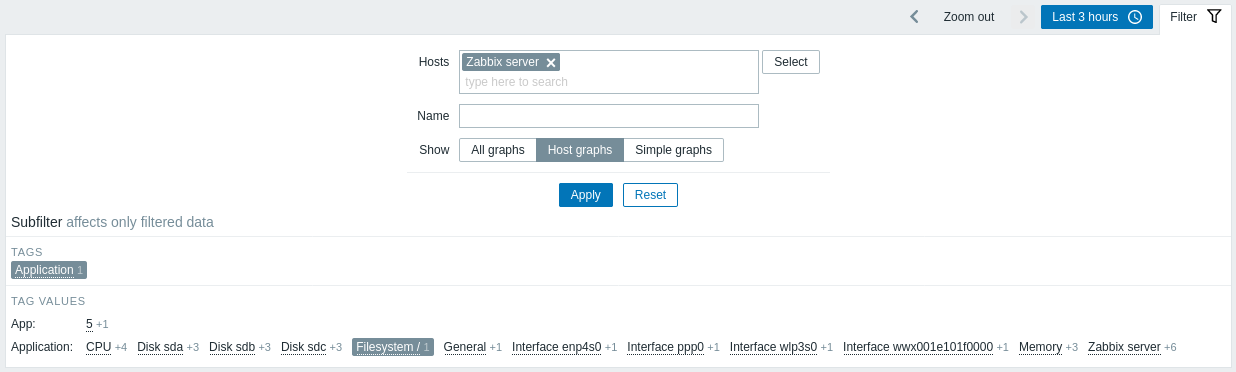The height and width of the screenshot is (372, 1236).
Task: Open the clock time selector icon
Action: coord(1135,17)
